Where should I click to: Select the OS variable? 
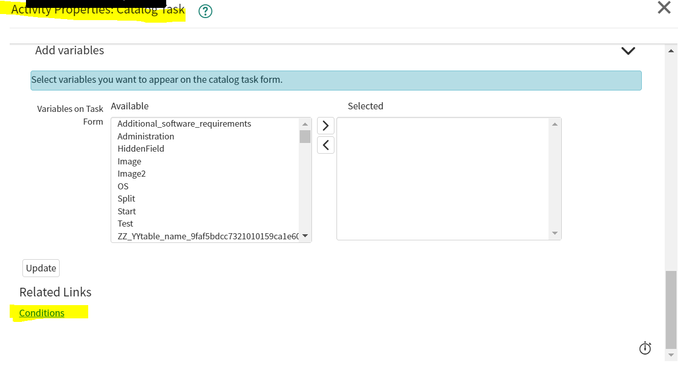123,186
